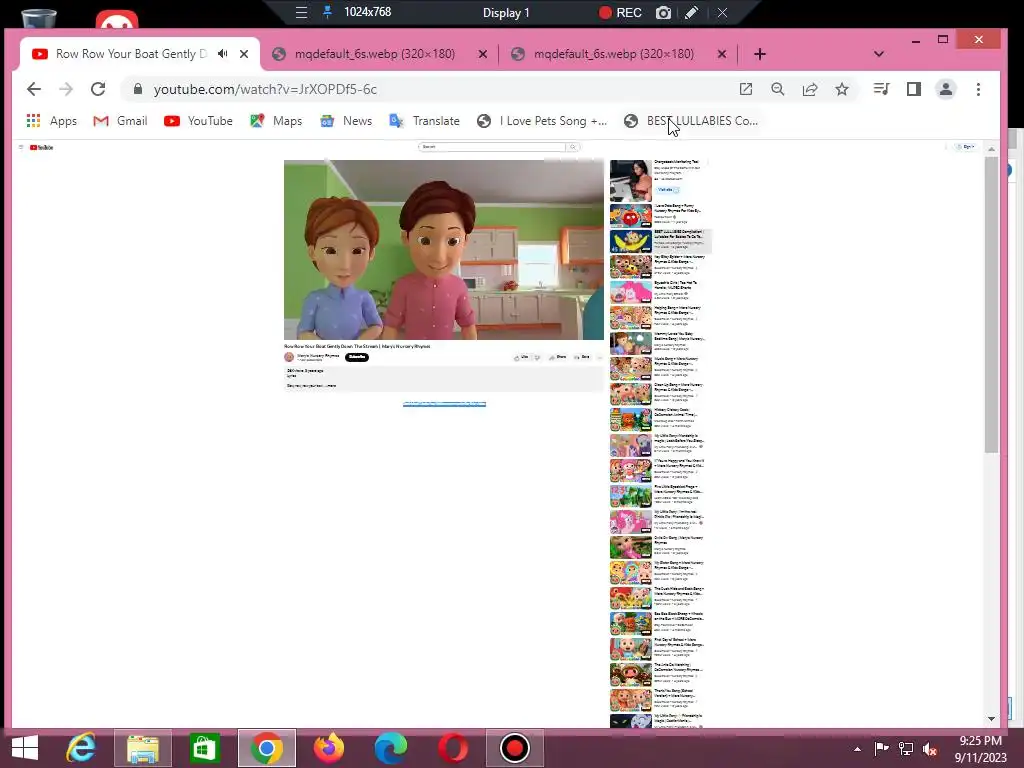Open the Opera browser from the taskbar
Image resolution: width=1024 pixels, height=768 pixels.
click(x=453, y=748)
